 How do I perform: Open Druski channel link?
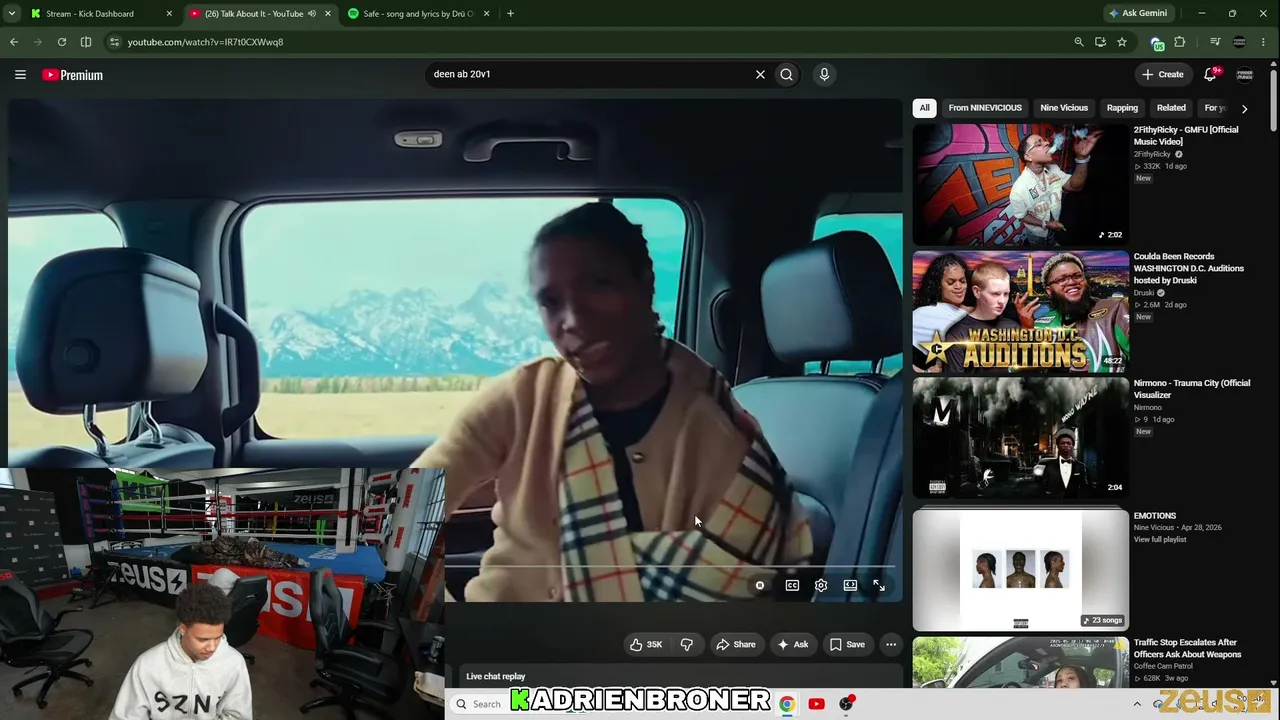click(x=1144, y=293)
